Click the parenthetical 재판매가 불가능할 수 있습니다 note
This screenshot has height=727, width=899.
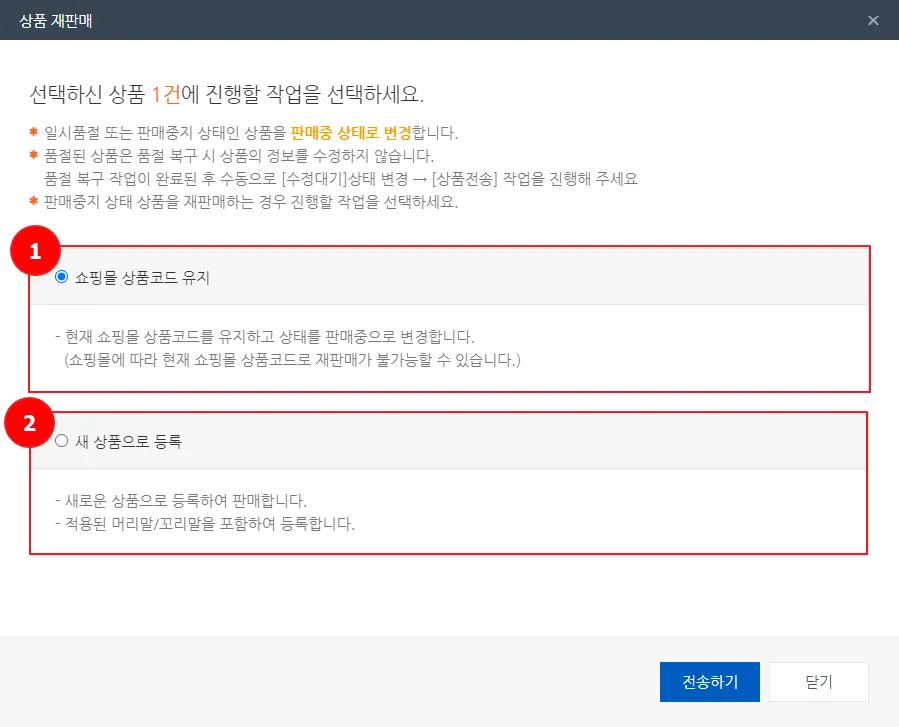pos(292,357)
